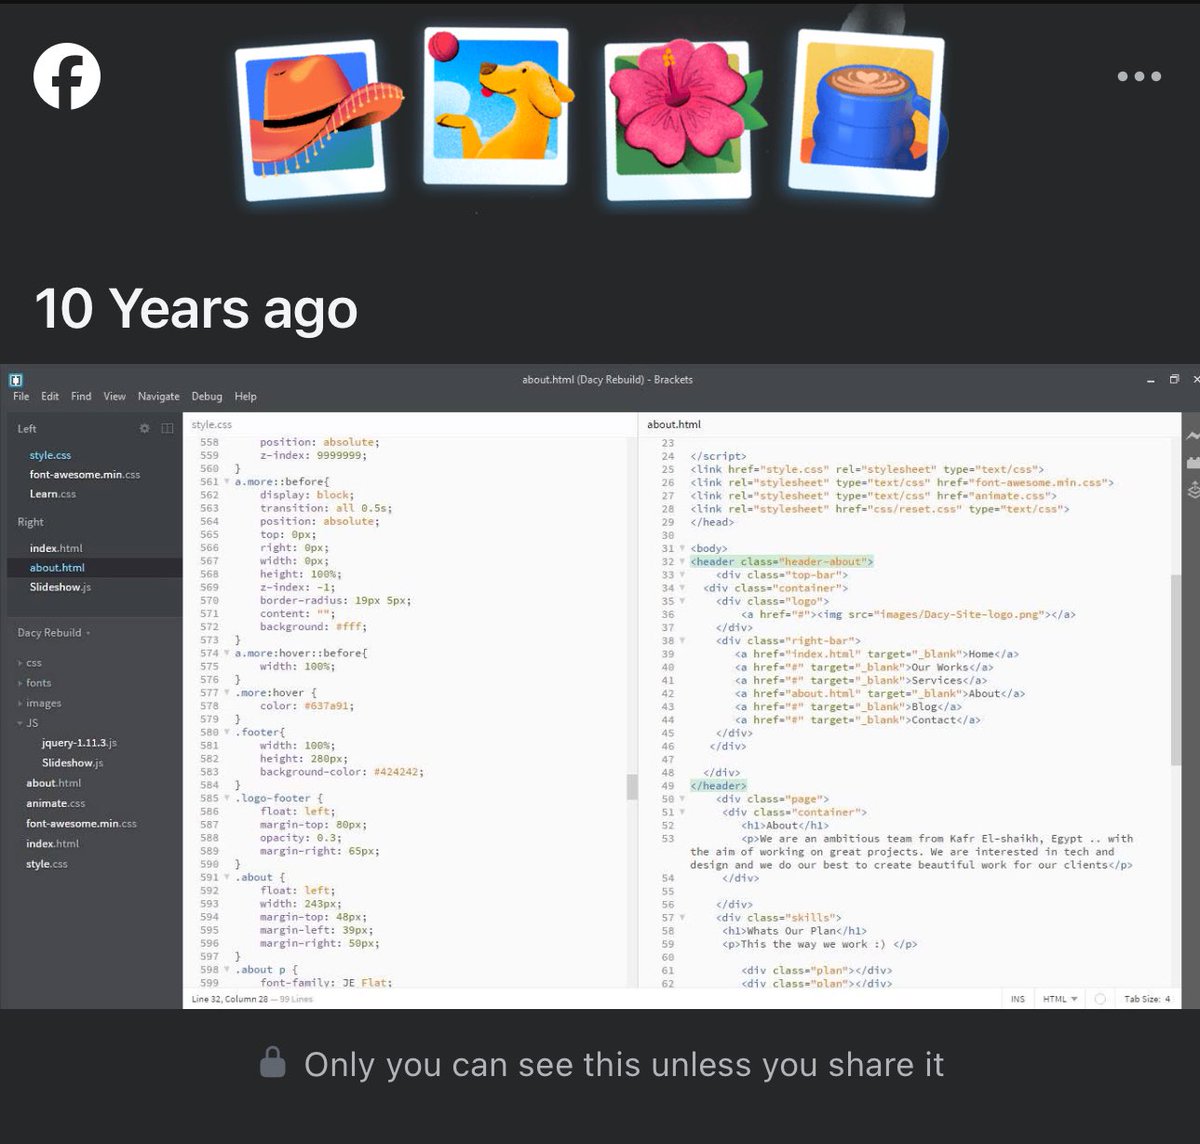
Task: Minimize the Brackets window
Action: click(1150, 380)
